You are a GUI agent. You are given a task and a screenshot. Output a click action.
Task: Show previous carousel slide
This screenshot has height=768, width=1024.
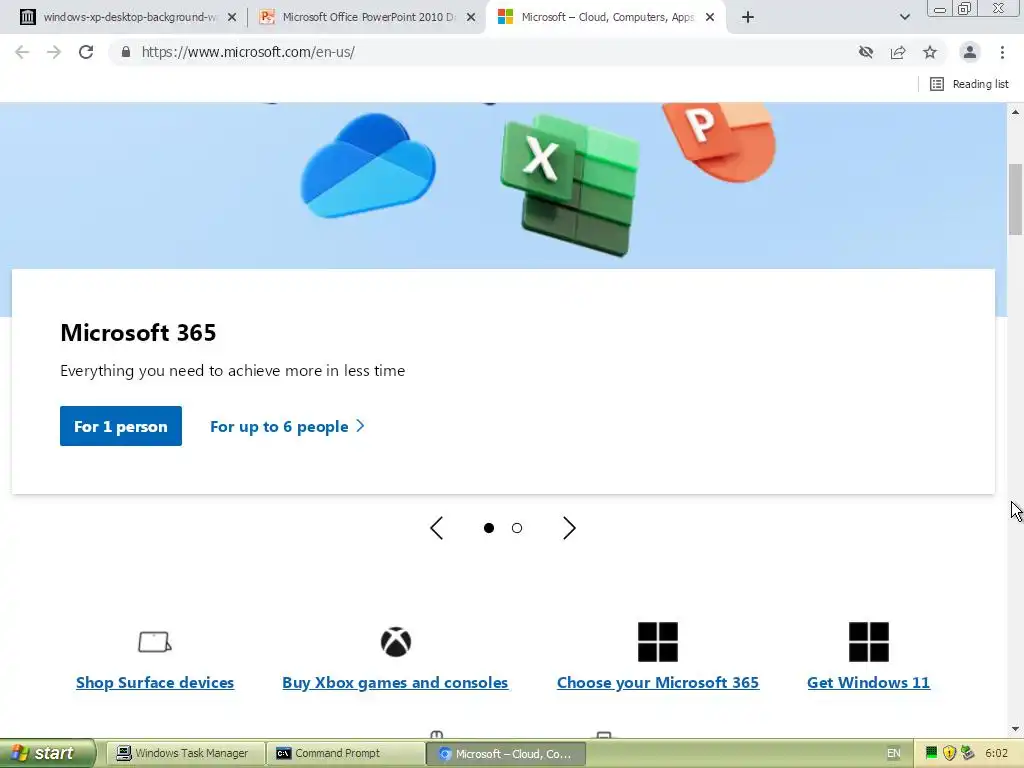click(x=437, y=528)
